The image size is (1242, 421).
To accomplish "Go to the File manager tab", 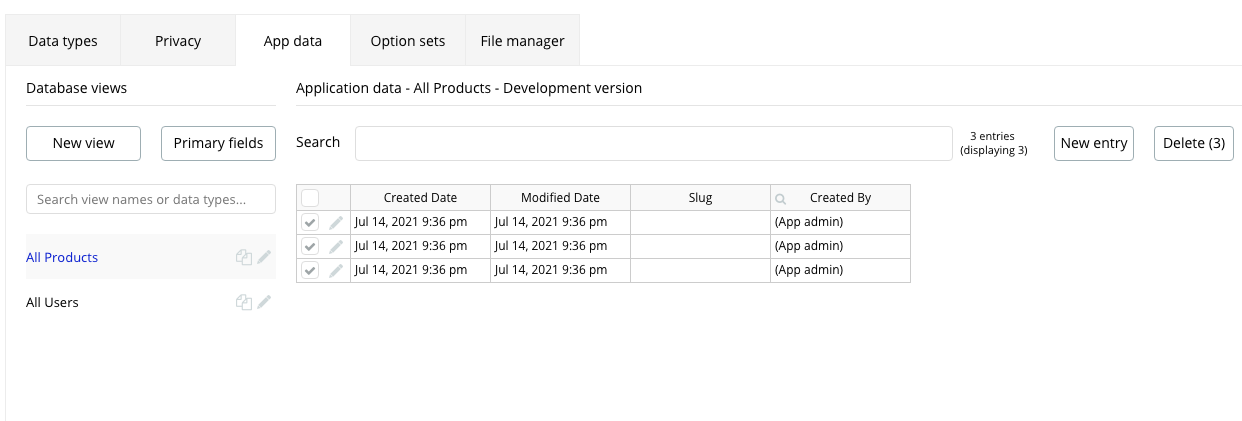I will click(522, 41).
